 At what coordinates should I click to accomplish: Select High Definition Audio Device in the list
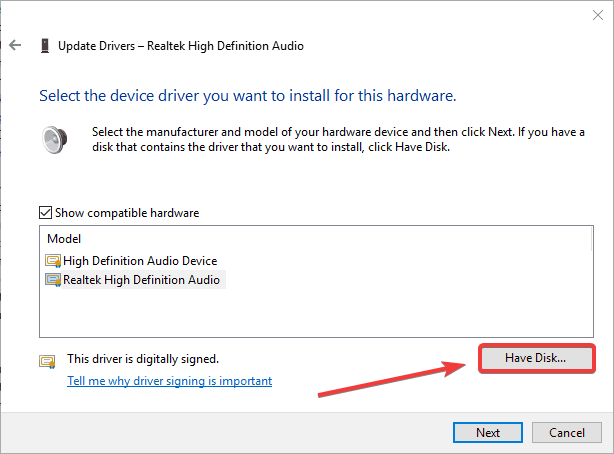tap(140, 261)
